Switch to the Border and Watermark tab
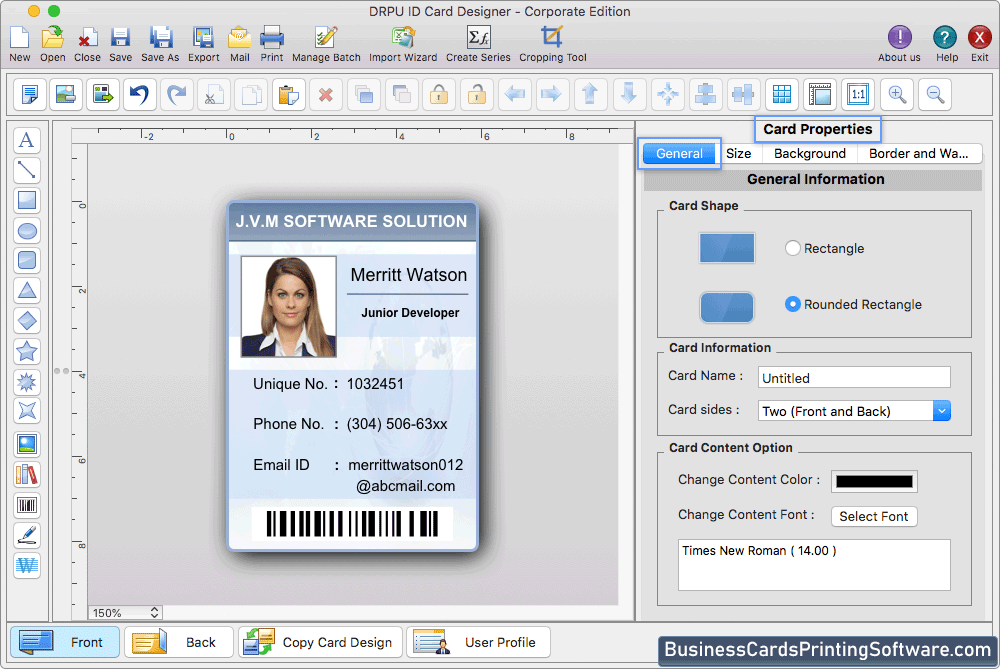This screenshot has width=1000, height=669. click(918, 154)
